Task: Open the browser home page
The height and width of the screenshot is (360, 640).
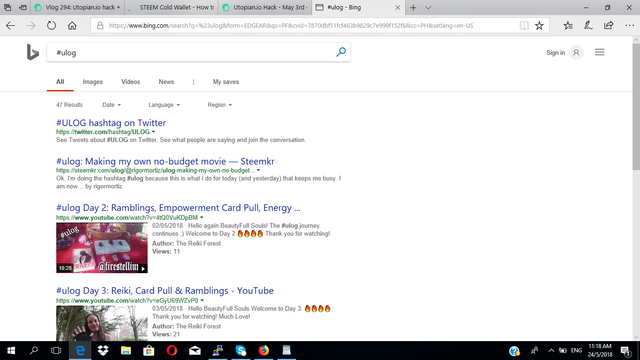Action: click(72, 25)
